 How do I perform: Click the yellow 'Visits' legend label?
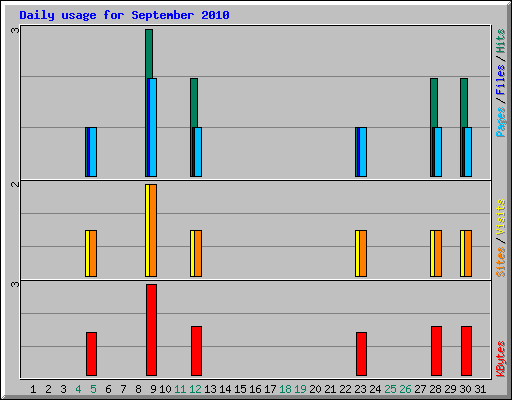point(501,218)
